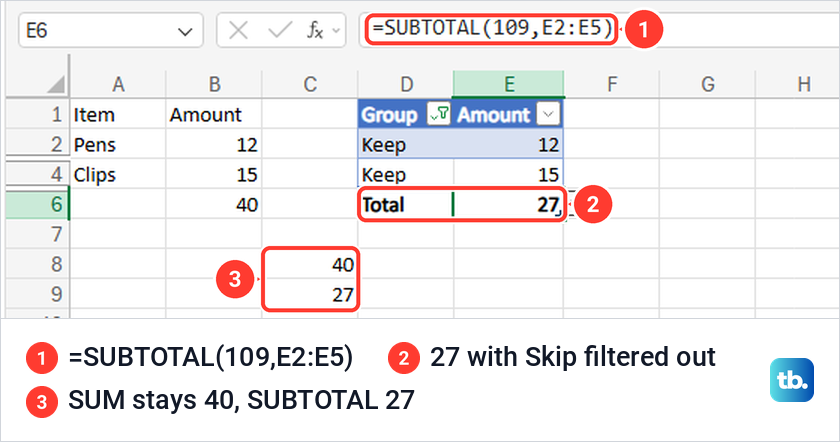Viewport: 840px width, 442px height.
Task: Select cell E2 with value 12
Action: coord(508,144)
